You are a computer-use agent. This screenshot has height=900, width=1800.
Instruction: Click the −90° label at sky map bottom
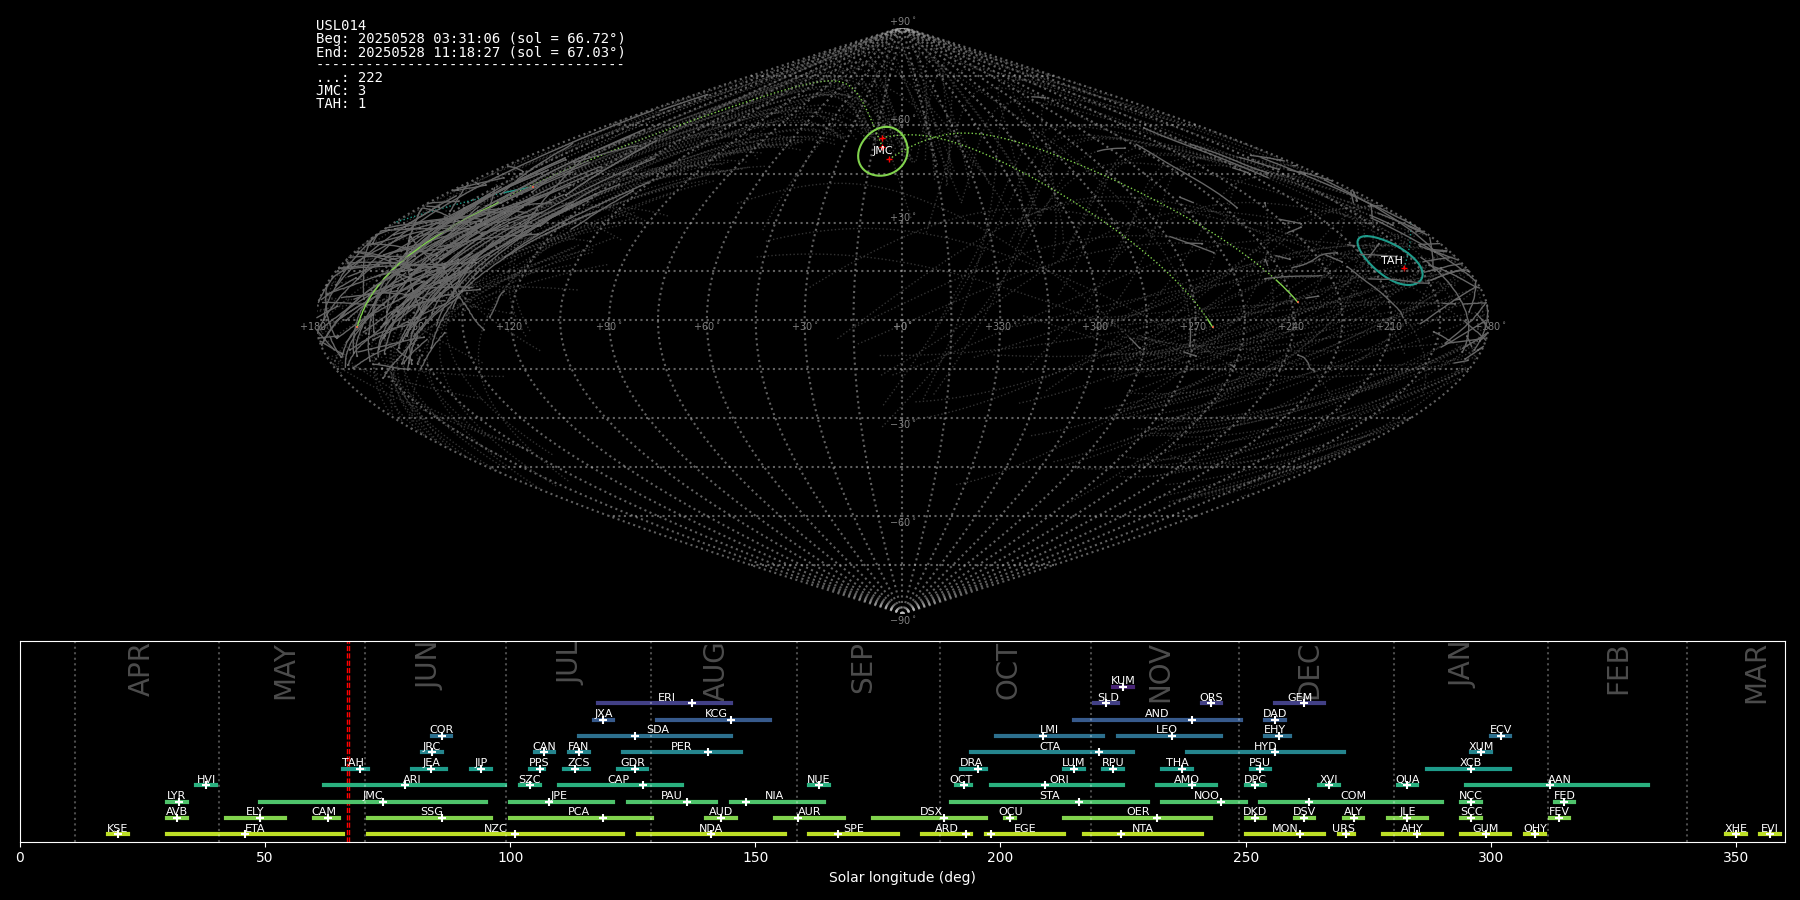(x=902, y=620)
